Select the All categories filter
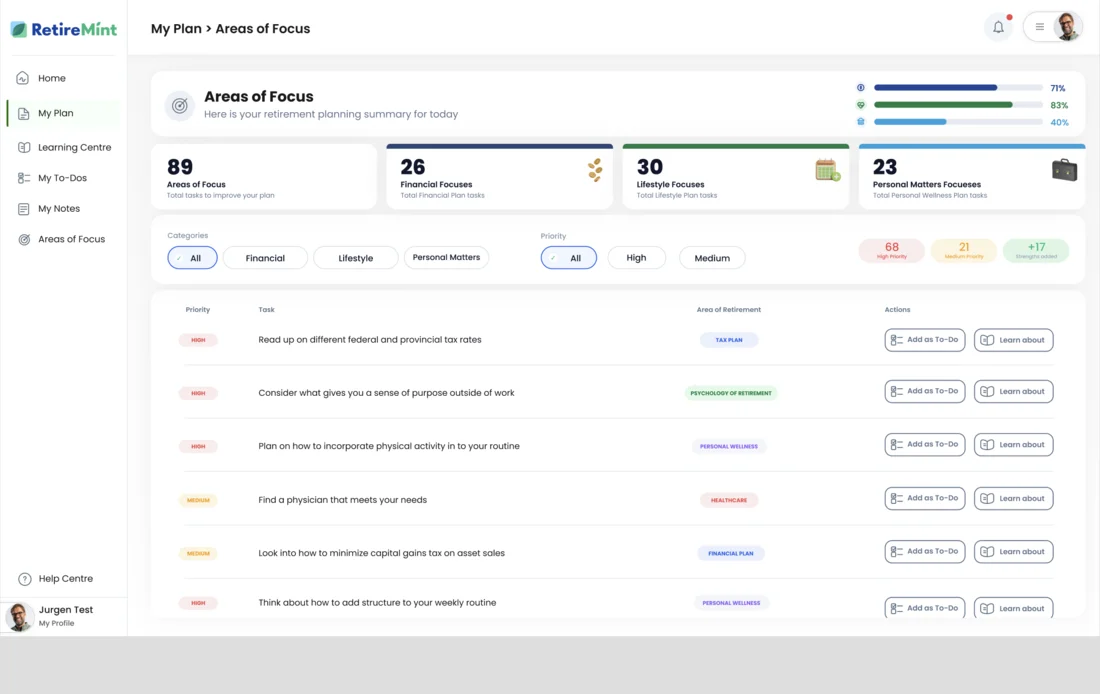Viewport: 1100px width, 694px height. click(x=192, y=258)
